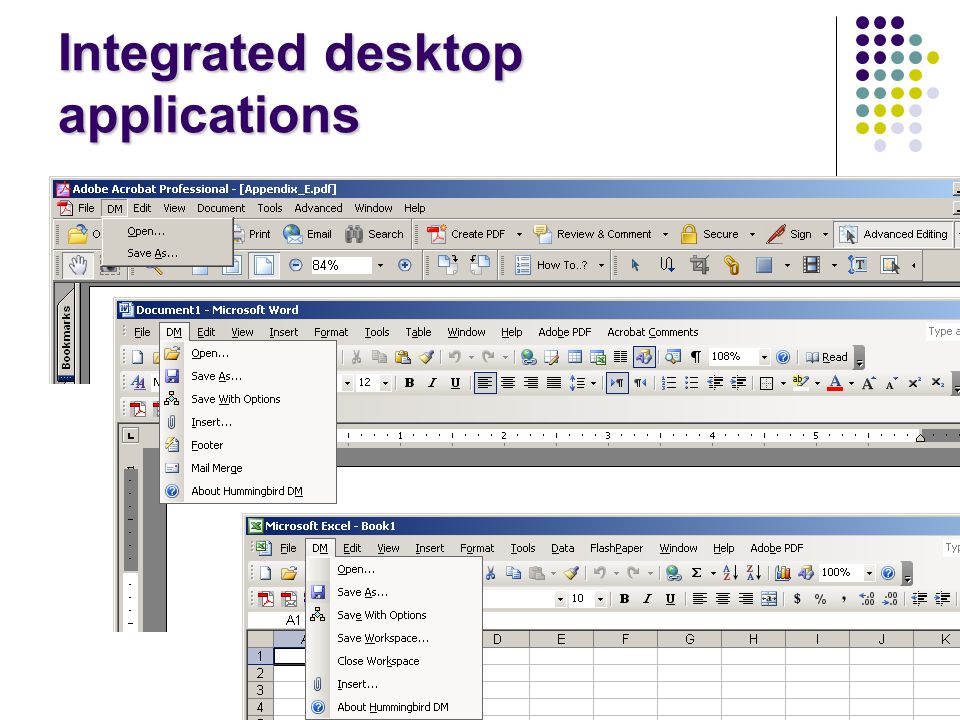Select the Crop tool in Acrobat
Viewport: 960px width, 720px height.
[x=699, y=265]
